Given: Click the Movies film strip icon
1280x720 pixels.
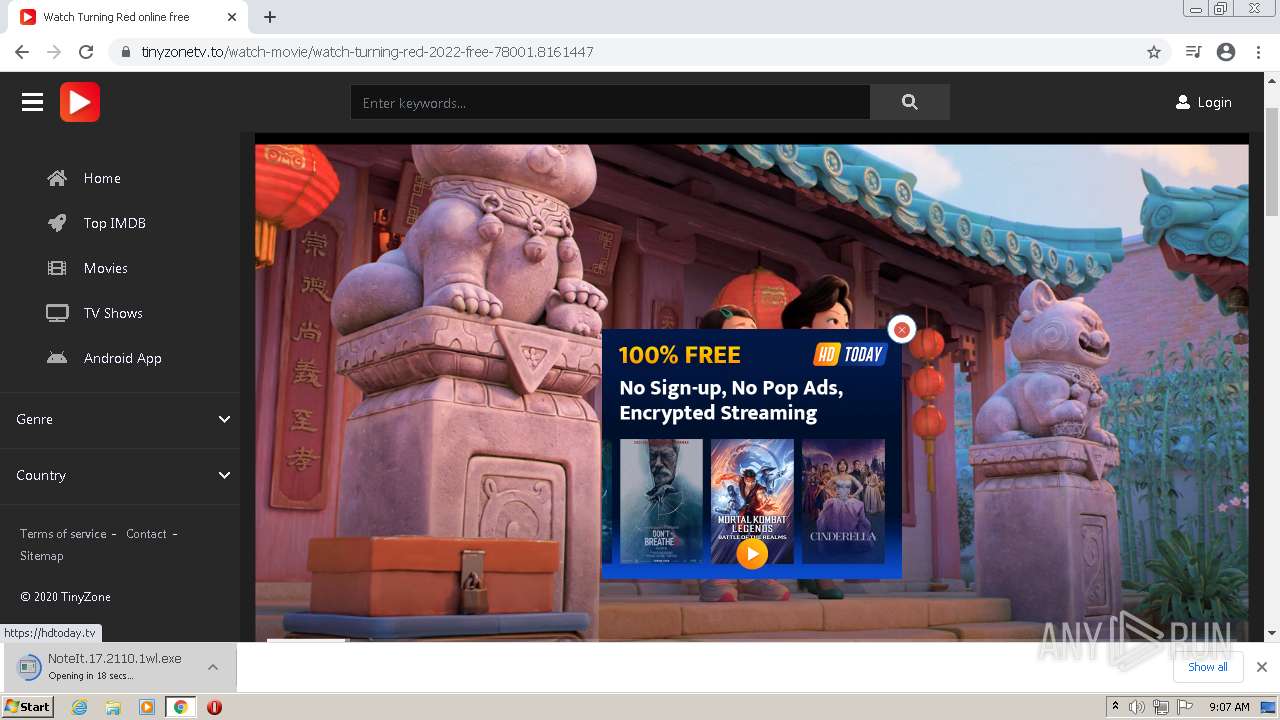Looking at the screenshot, I should [x=57, y=268].
